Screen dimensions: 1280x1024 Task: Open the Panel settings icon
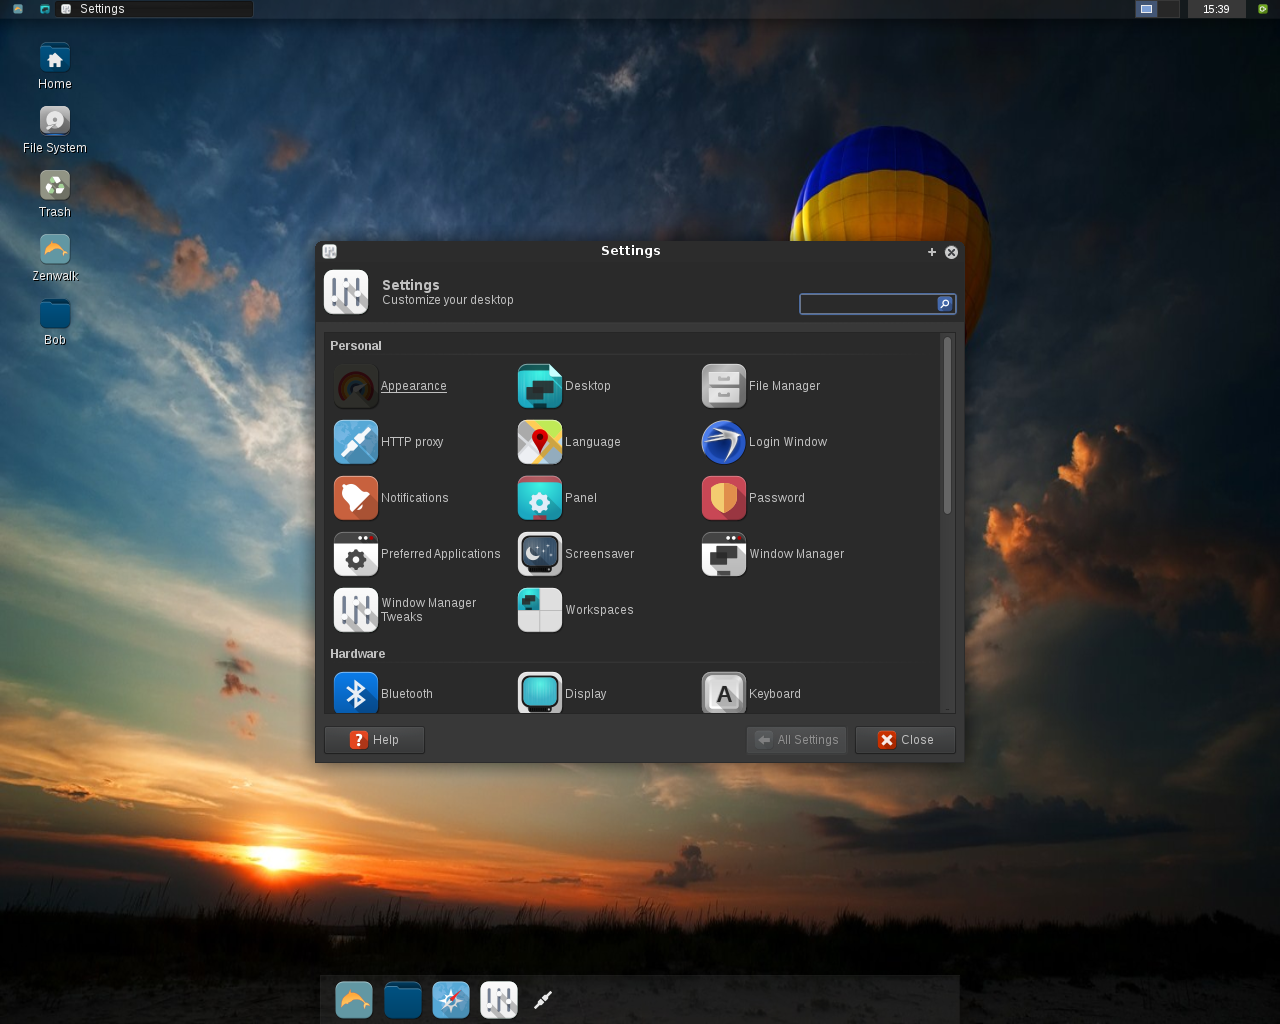tap(540, 498)
